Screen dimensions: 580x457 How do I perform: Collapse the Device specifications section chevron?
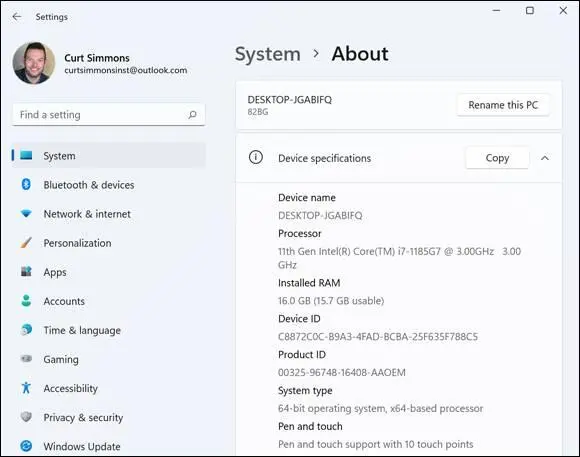pyautogui.click(x=545, y=158)
